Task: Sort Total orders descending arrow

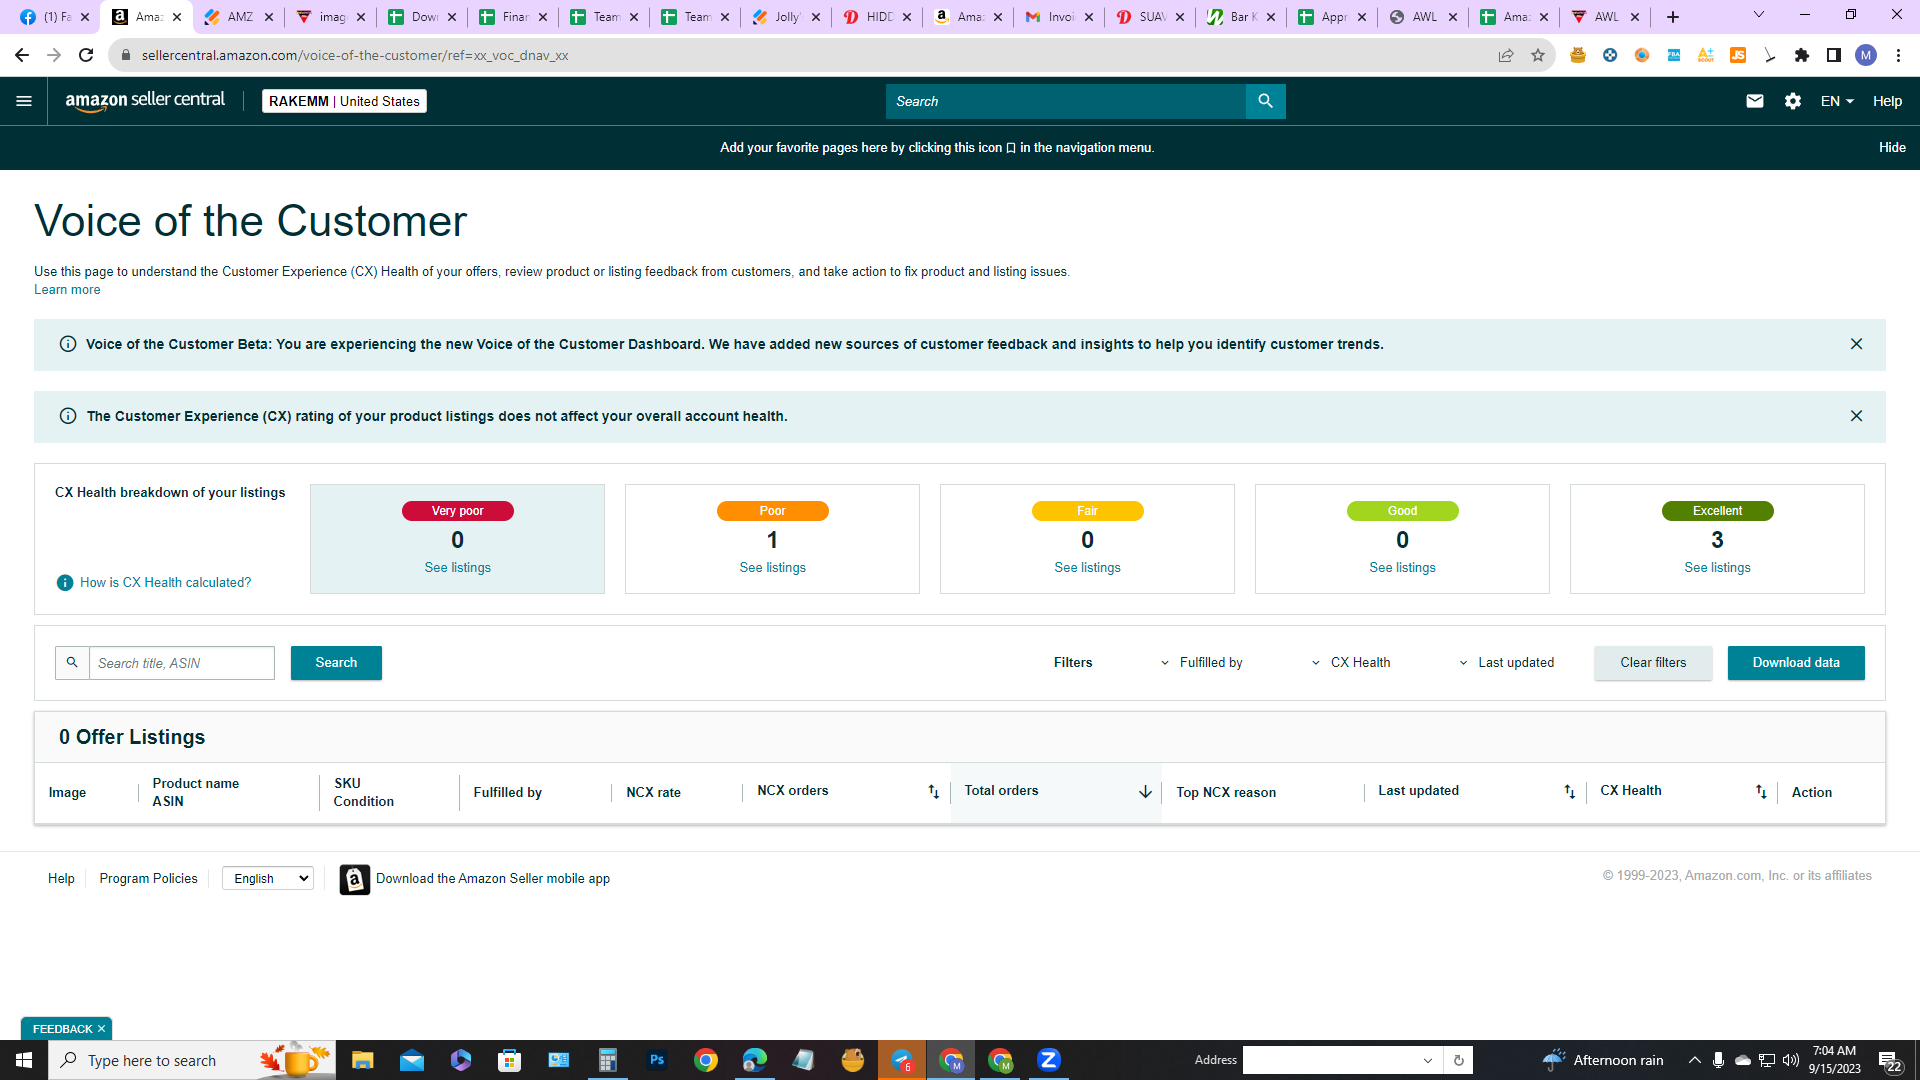Action: (1145, 792)
